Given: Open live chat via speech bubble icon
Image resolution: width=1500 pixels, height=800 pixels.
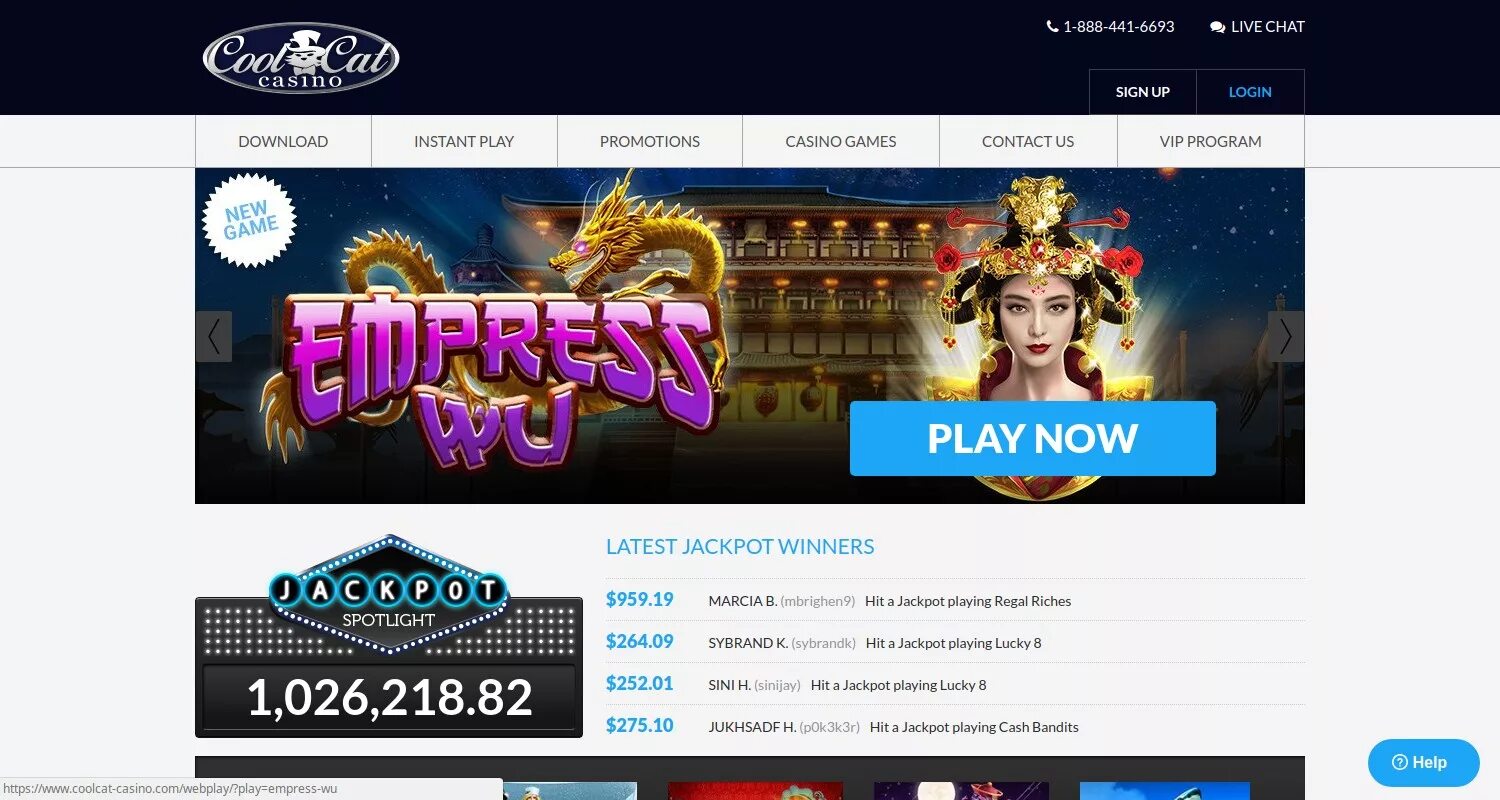Looking at the screenshot, I should pos(1217,27).
